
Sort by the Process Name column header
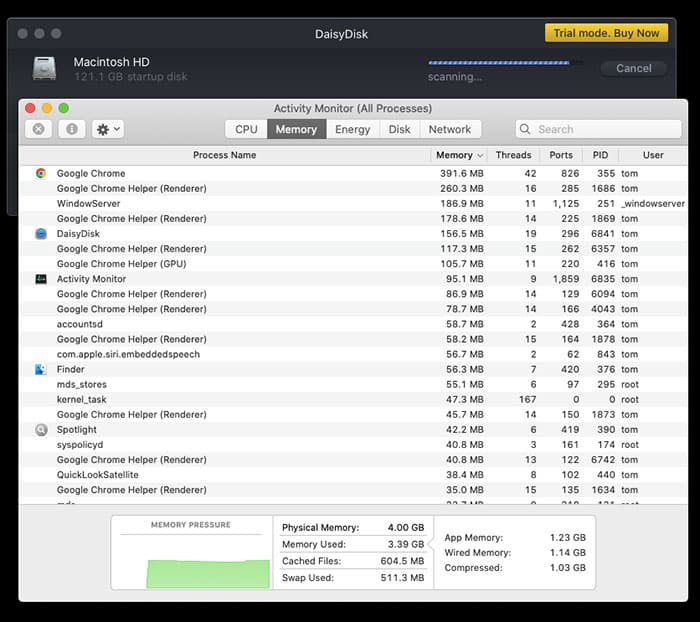click(225, 155)
